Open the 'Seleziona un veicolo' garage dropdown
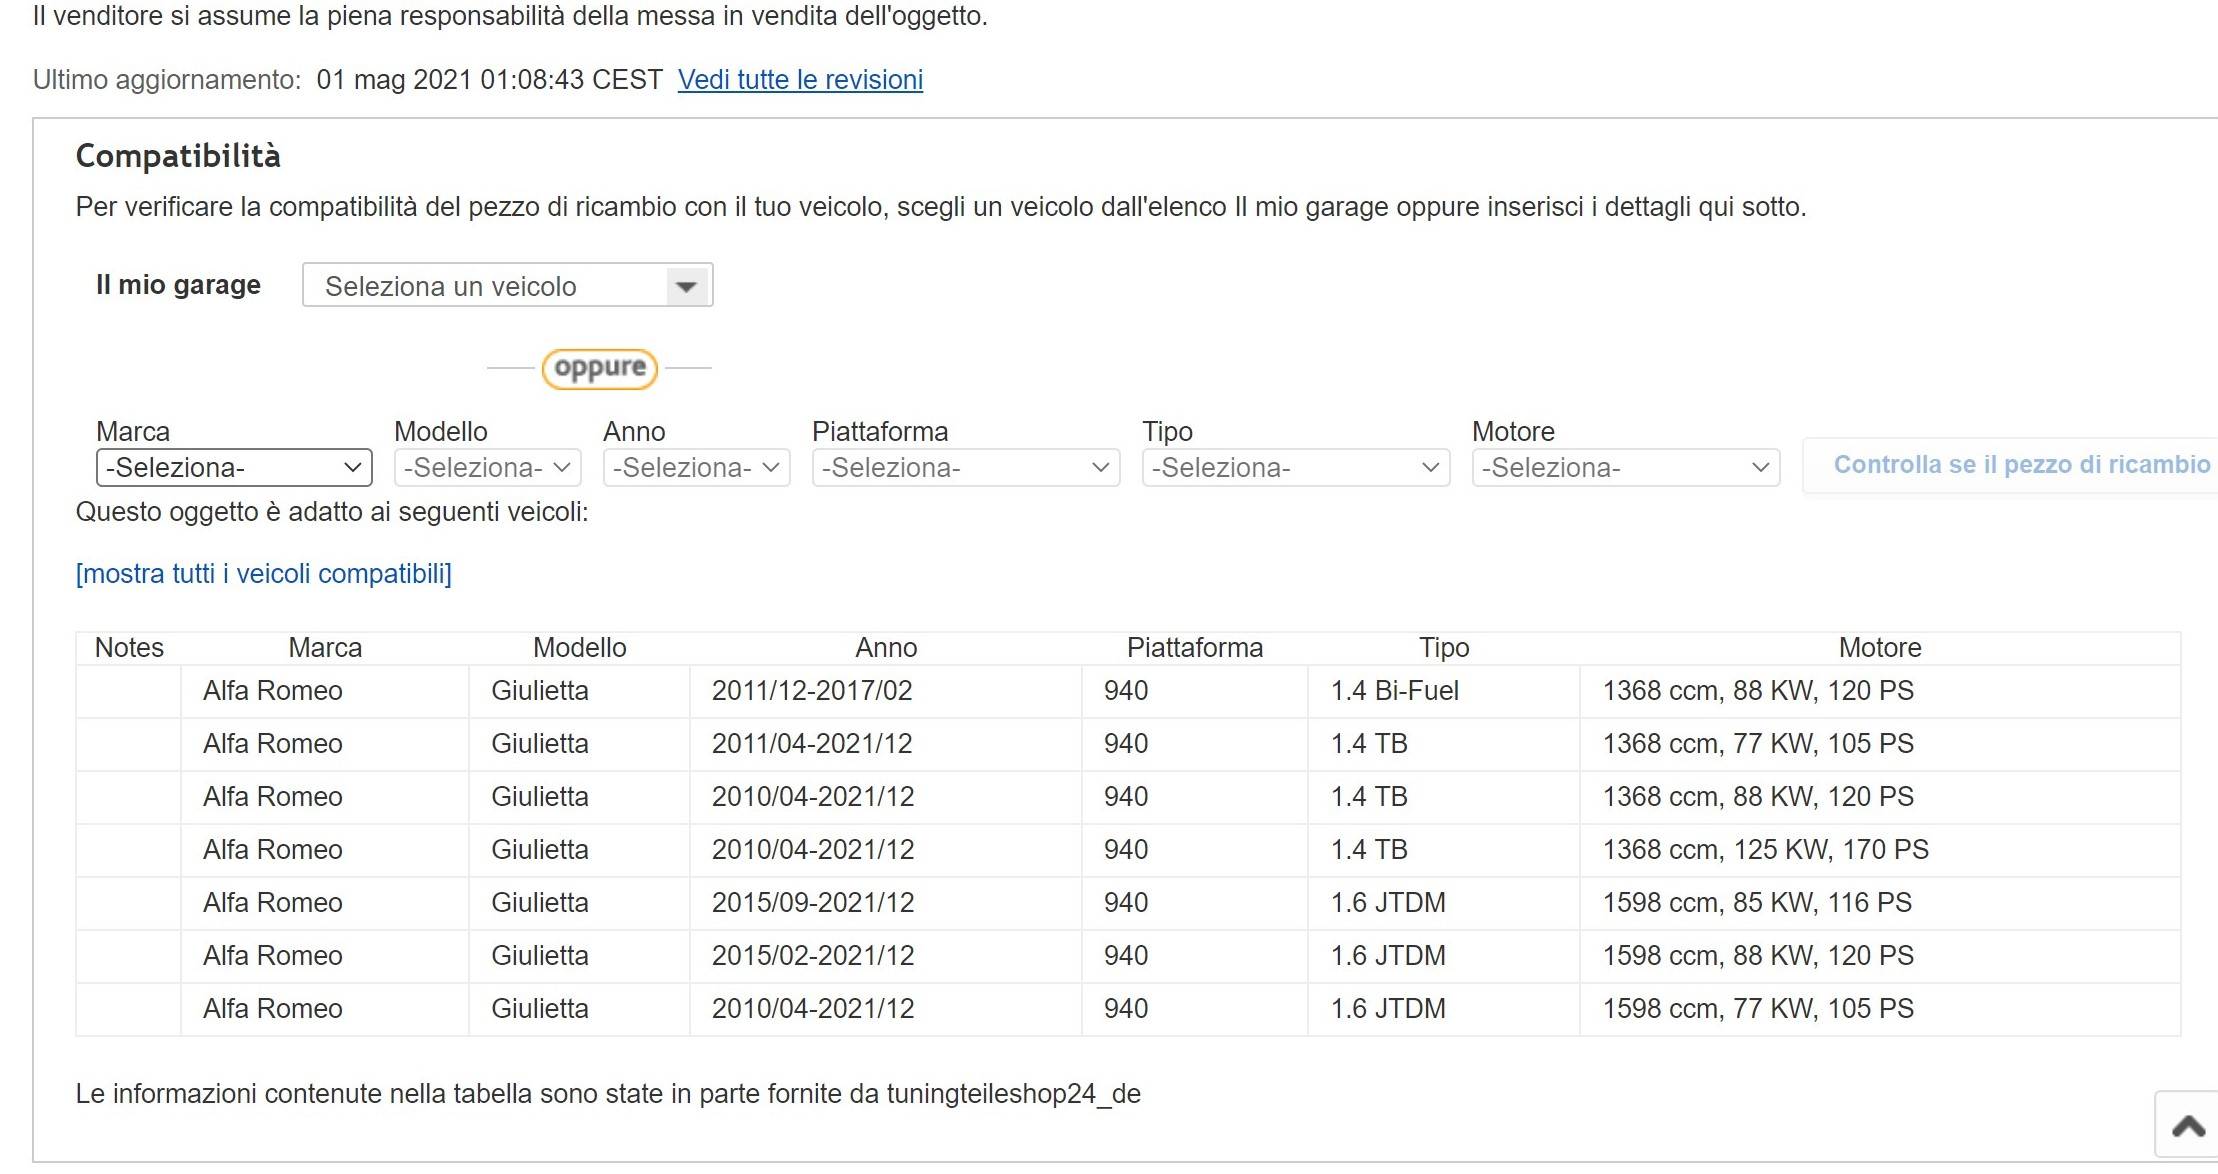 coord(507,285)
